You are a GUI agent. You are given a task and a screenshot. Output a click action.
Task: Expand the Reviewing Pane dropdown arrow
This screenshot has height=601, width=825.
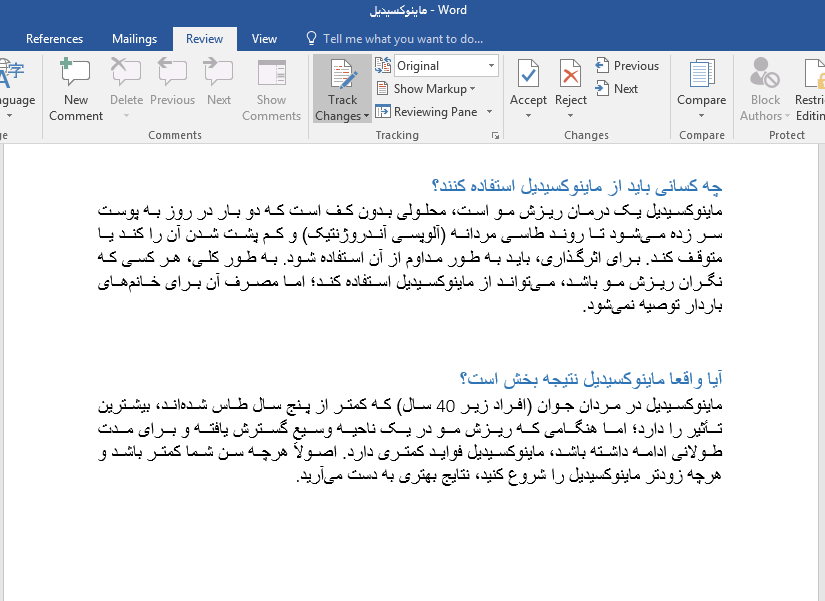pyautogui.click(x=490, y=112)
